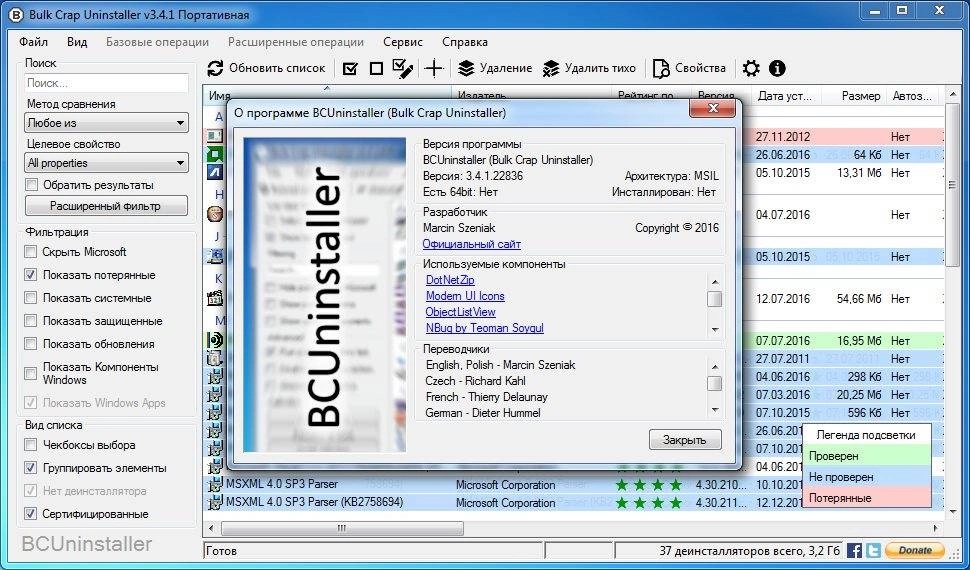Click the invert selection checkbox-with-pen toolbar icon
This screenshot has height=570, width=970.
(x=403, y=68)
